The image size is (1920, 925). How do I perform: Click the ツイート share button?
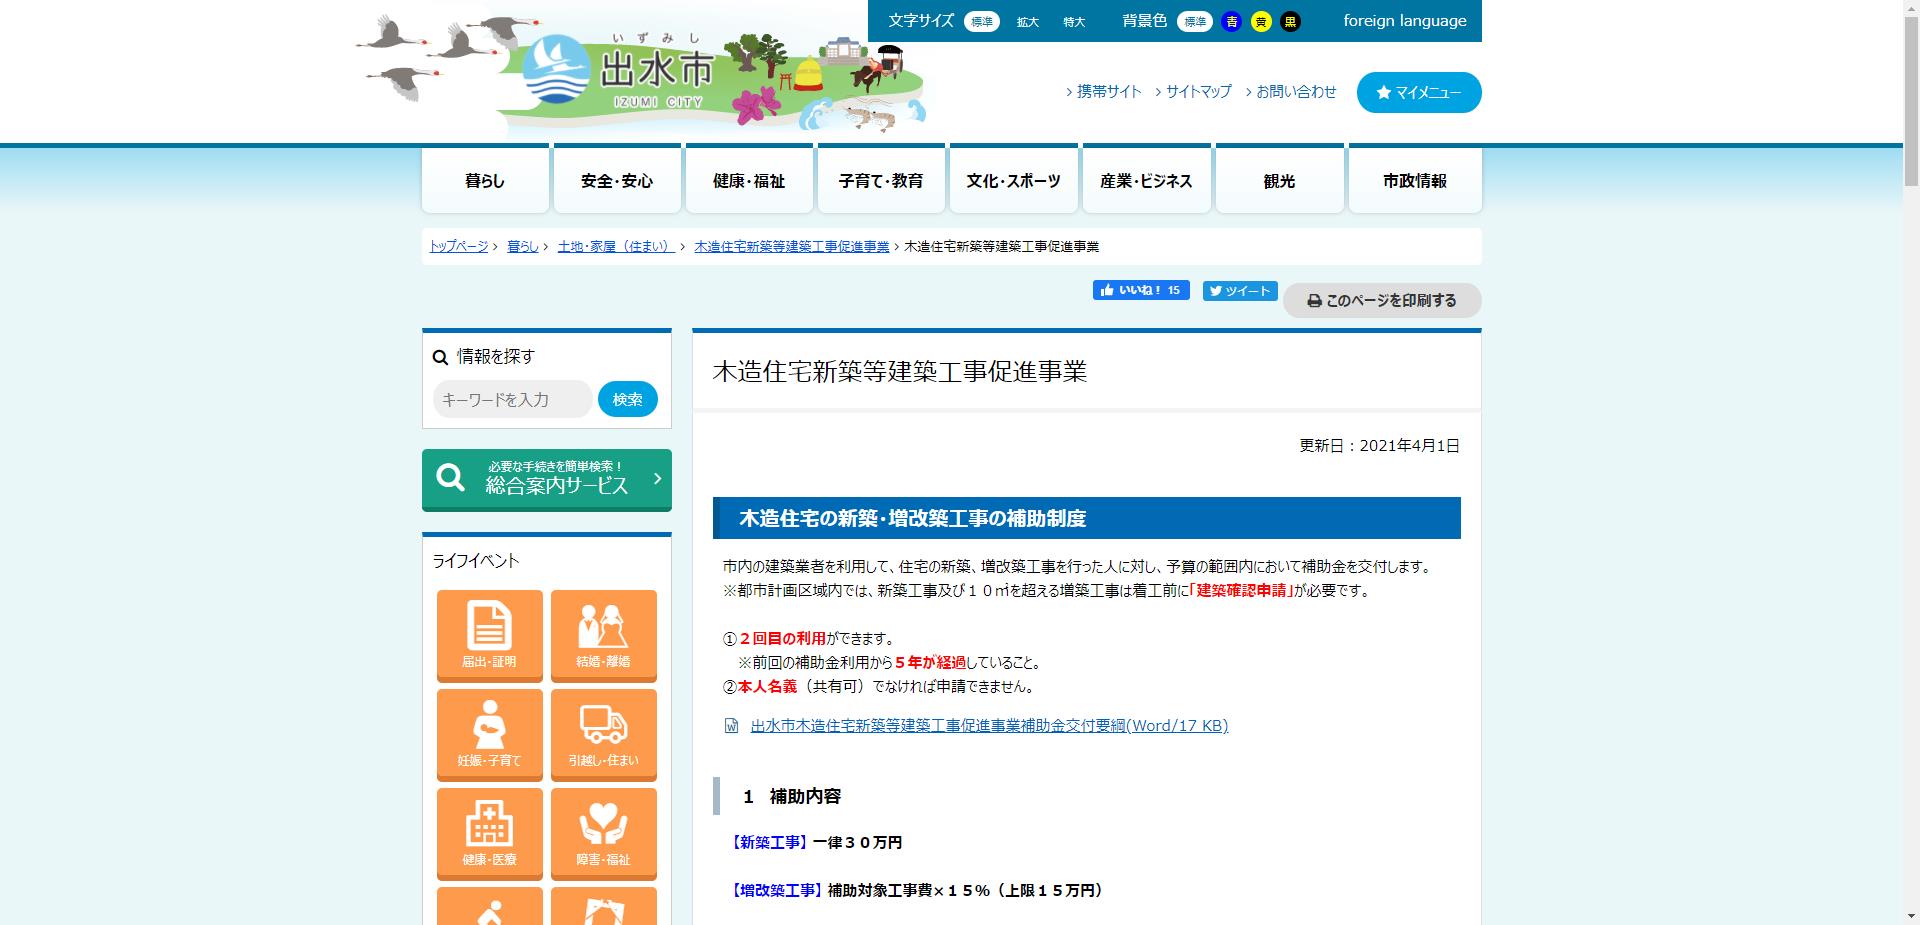tap(1239, 290)
